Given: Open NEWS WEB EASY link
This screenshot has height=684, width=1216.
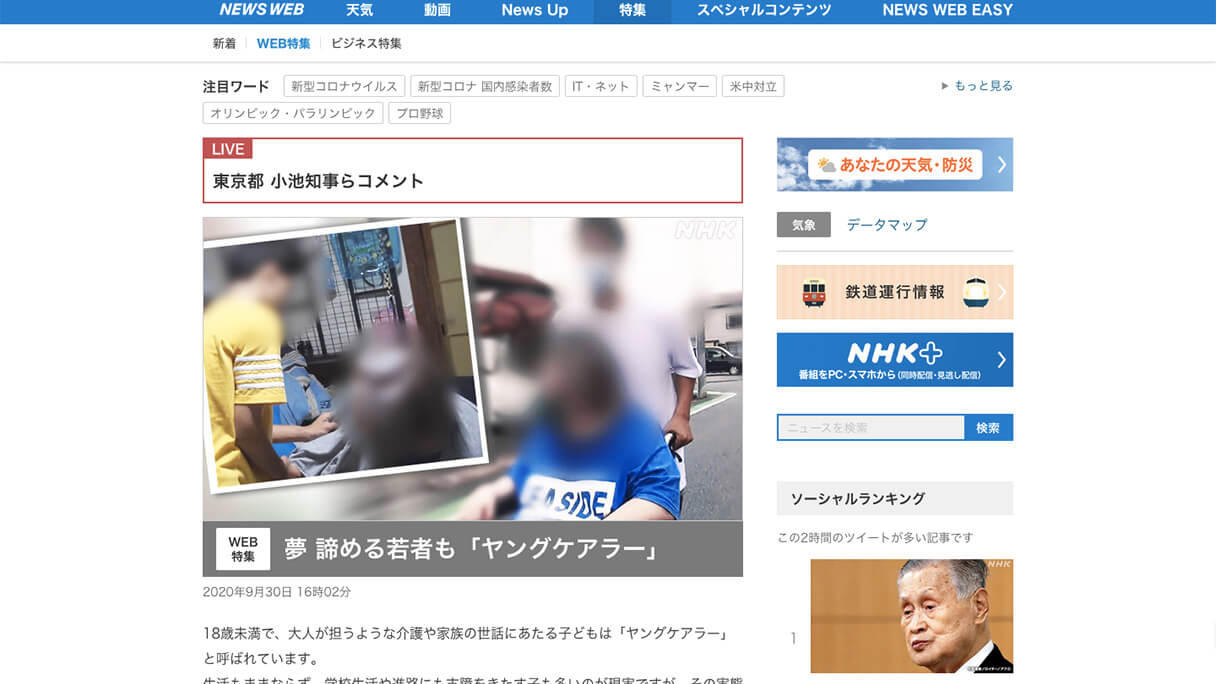Looking at the screenshot, I should point(947,10).
